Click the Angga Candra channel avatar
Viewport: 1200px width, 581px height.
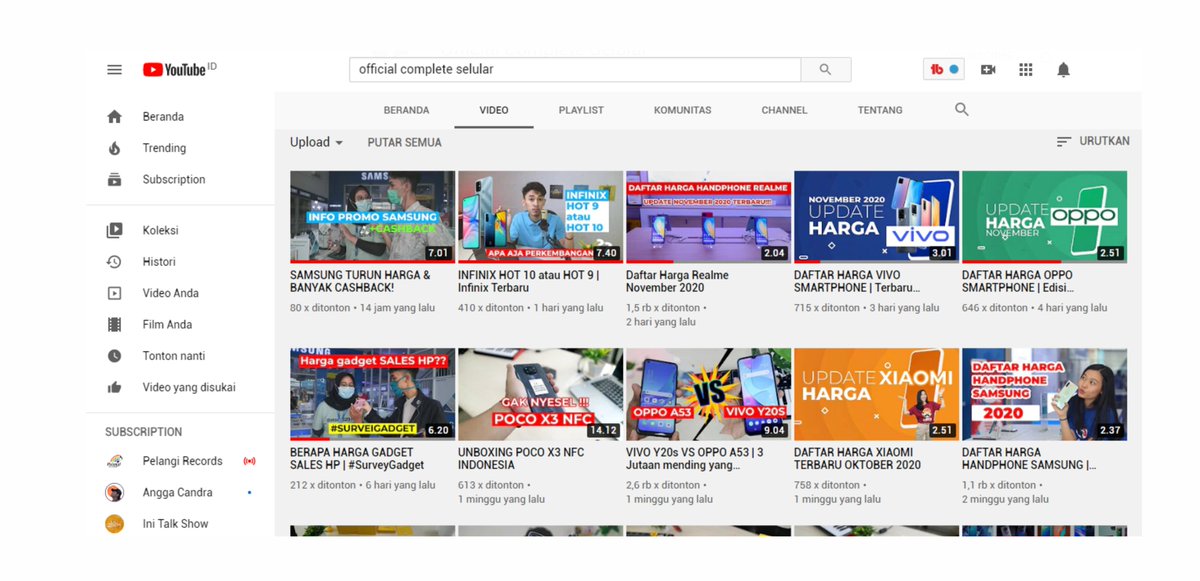(x=114, y=492)
